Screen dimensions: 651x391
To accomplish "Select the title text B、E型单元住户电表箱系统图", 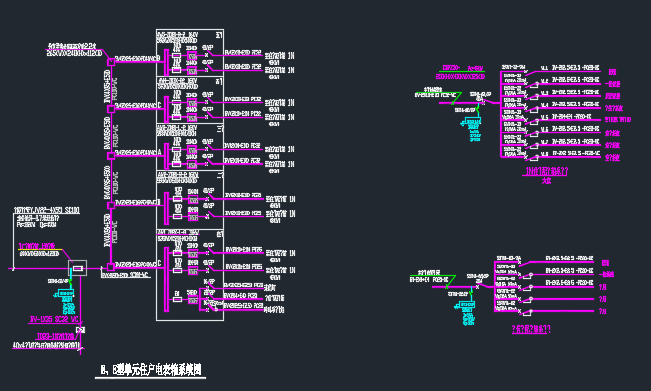I will (x=151, y=369).
